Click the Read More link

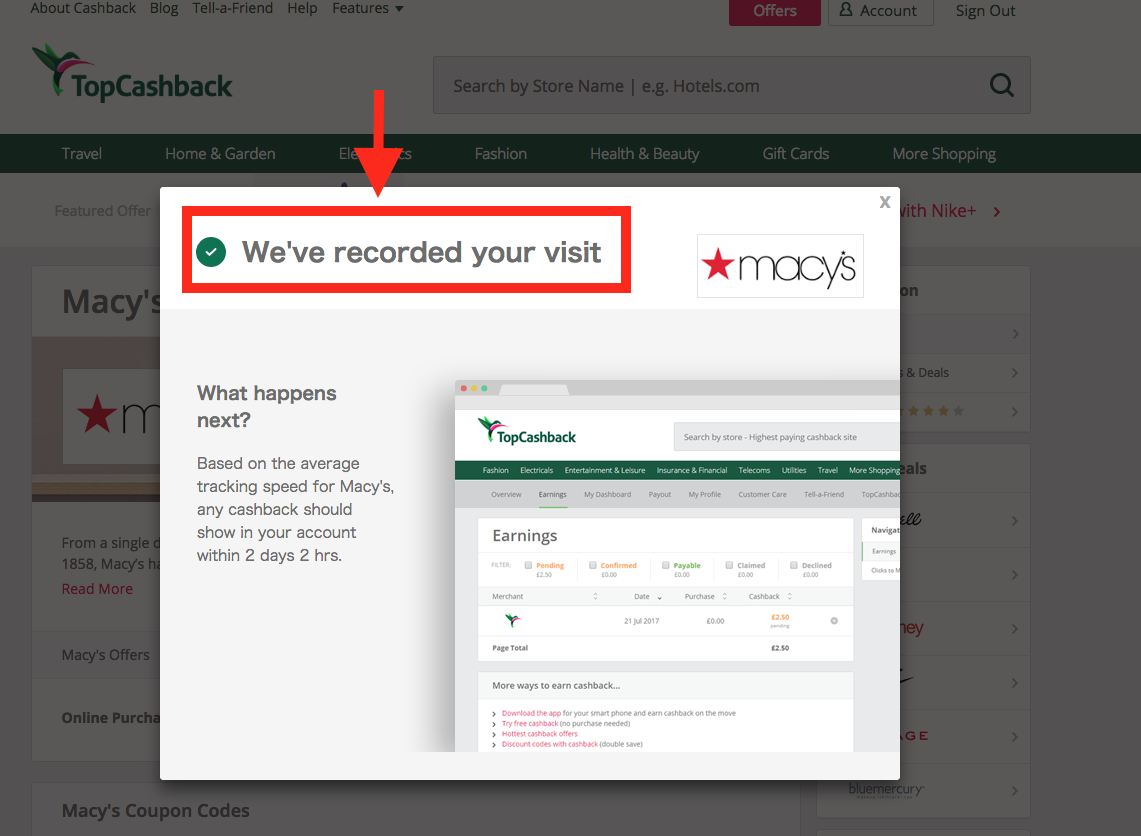pyautogui.click(x=97, y=589)
